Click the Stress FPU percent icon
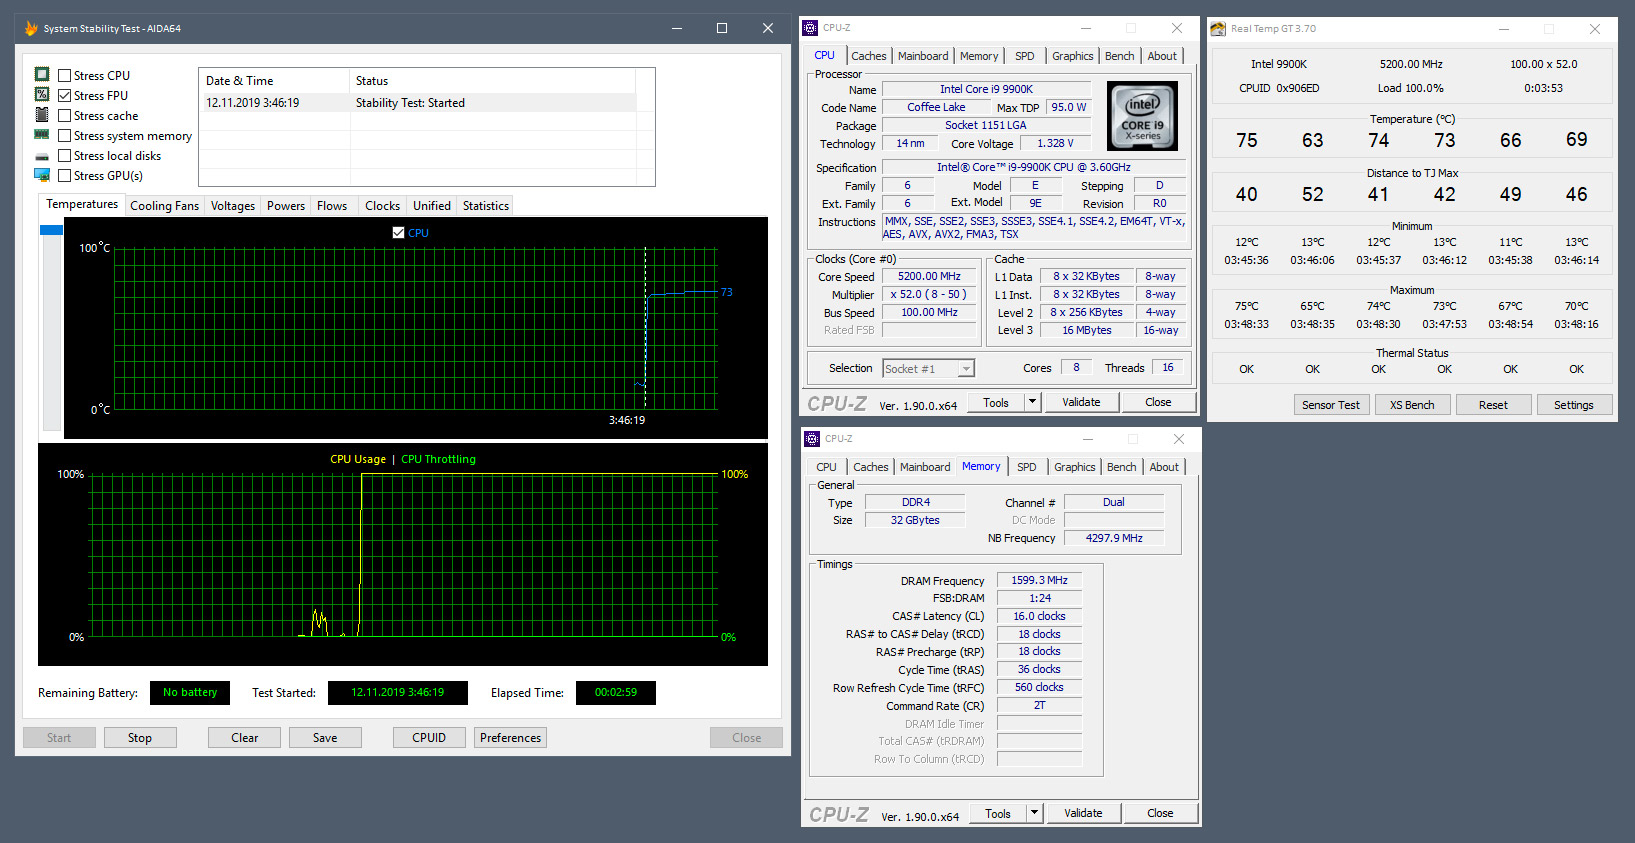The height and width of the screenshot is (843, 1635). click(42, 95)
